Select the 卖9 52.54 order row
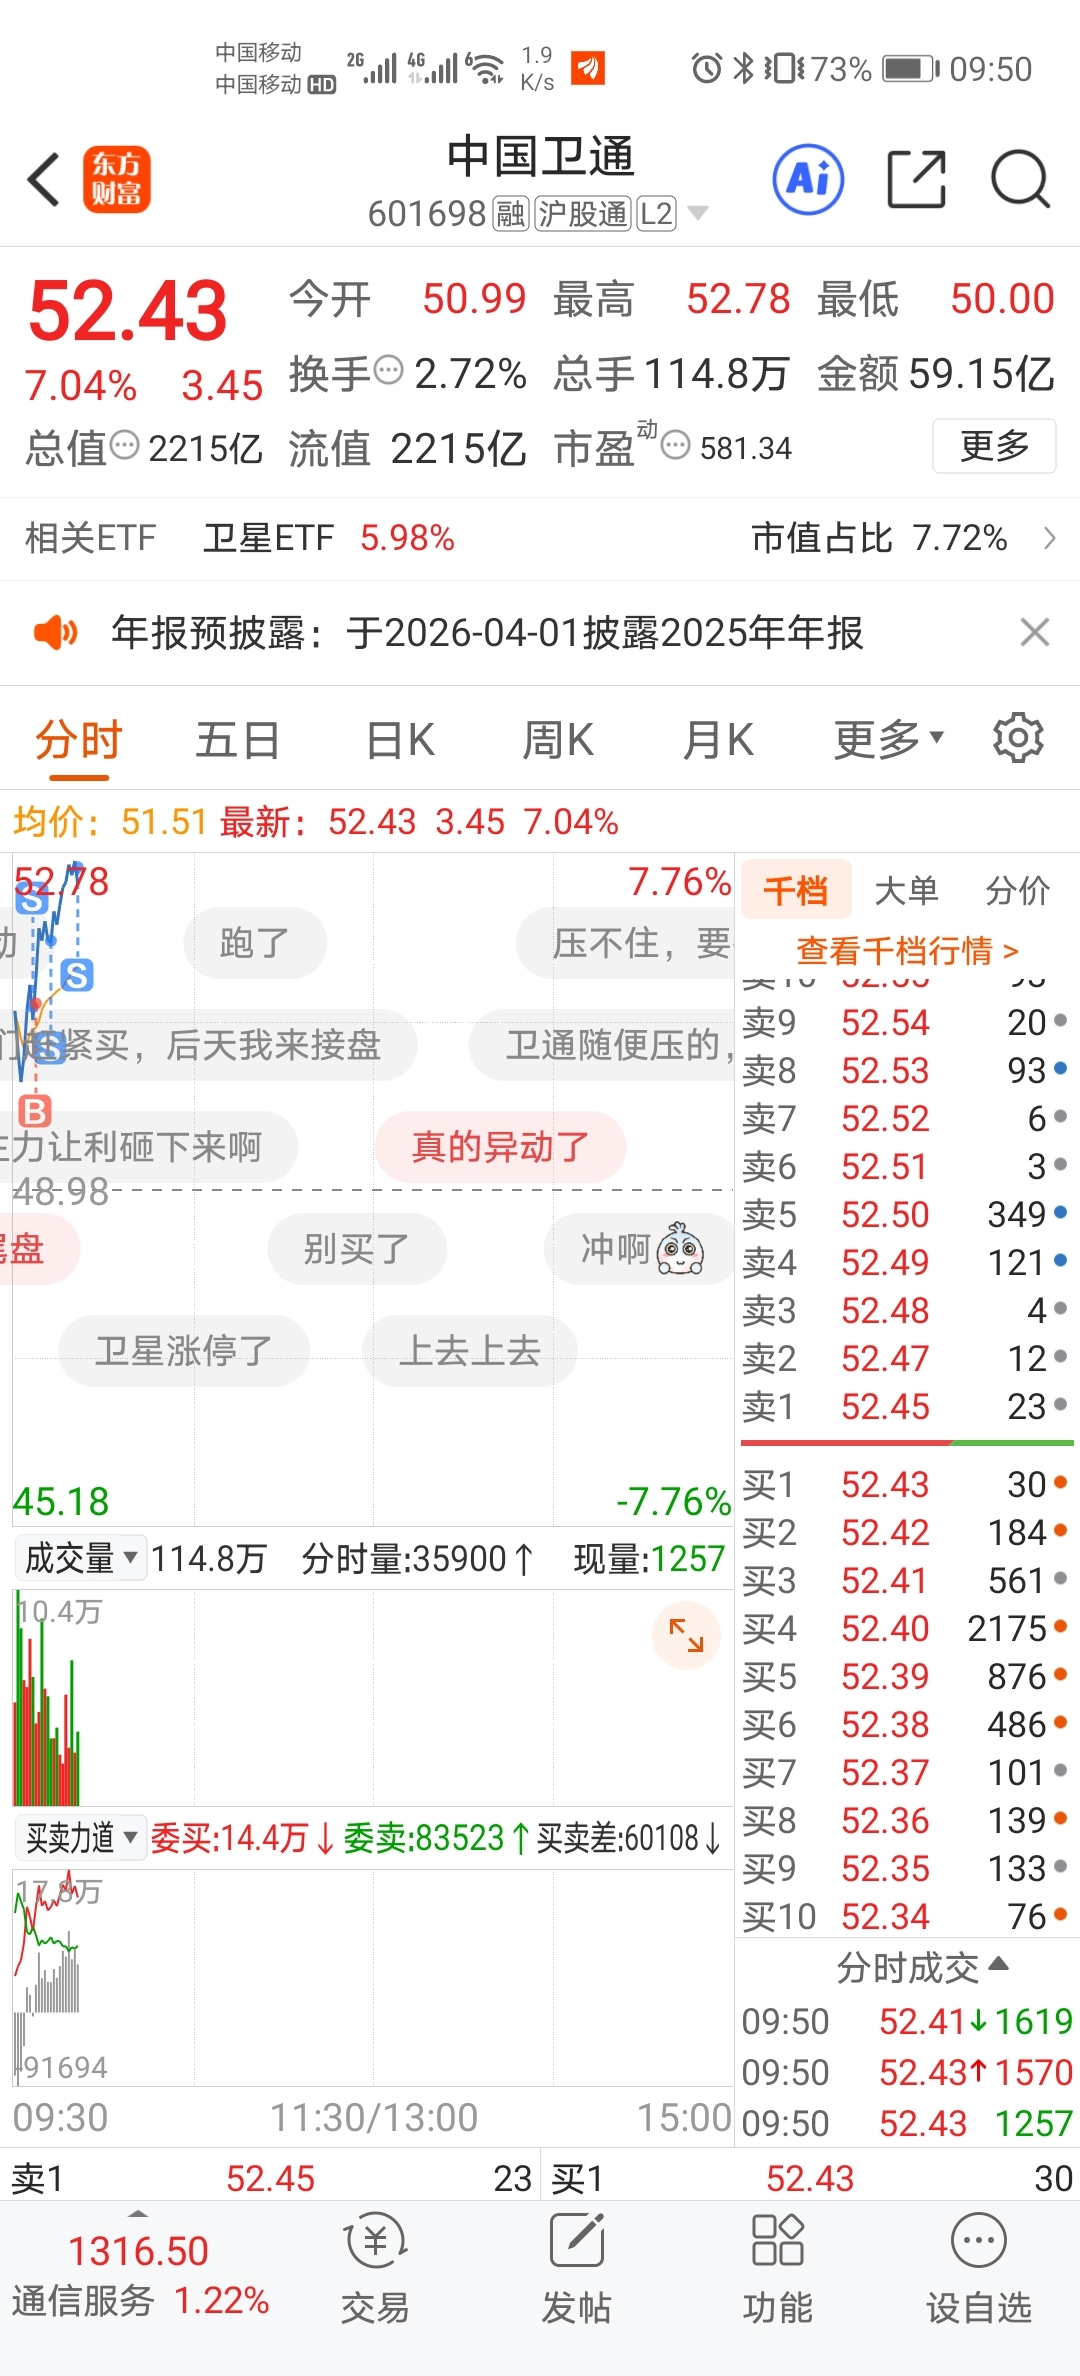 point(906,1023)
